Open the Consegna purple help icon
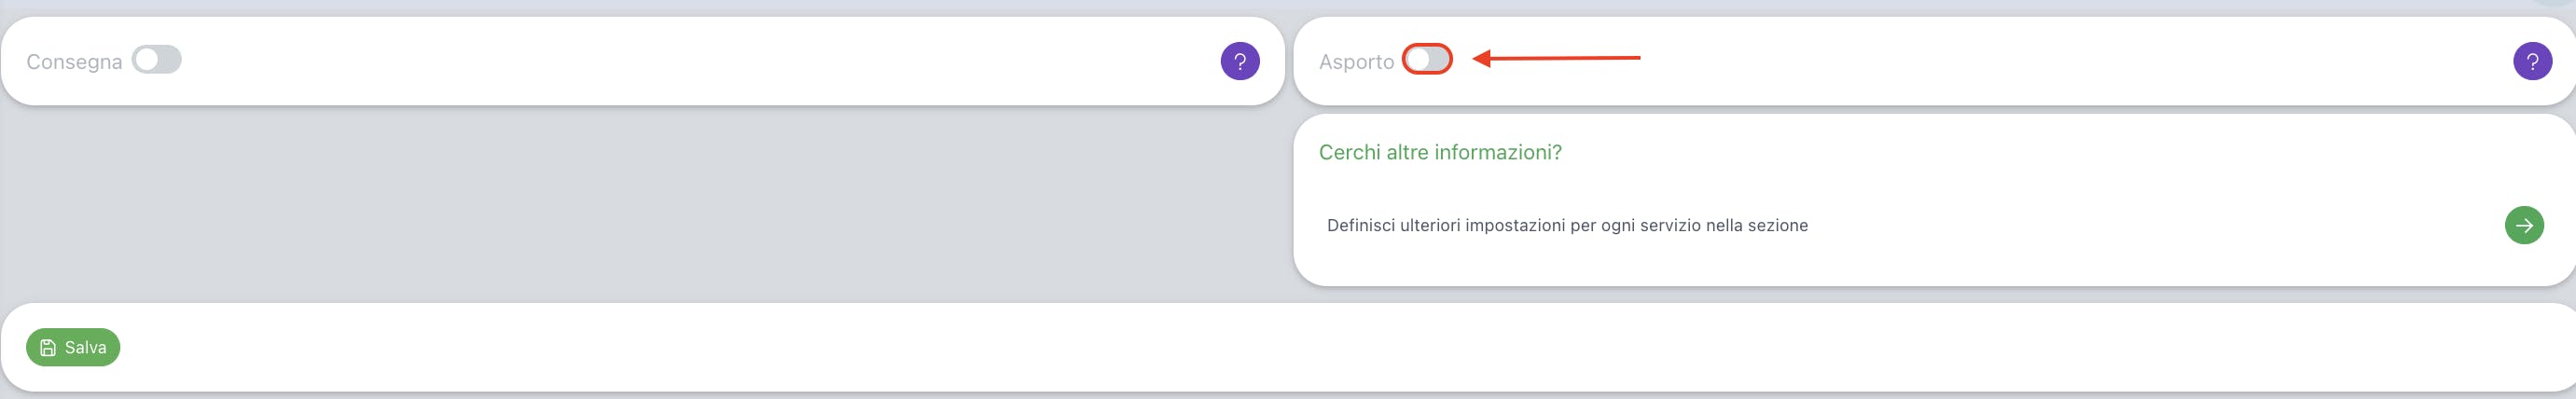The height and width of the screenshot is (399, 2576). (1240, 62)
